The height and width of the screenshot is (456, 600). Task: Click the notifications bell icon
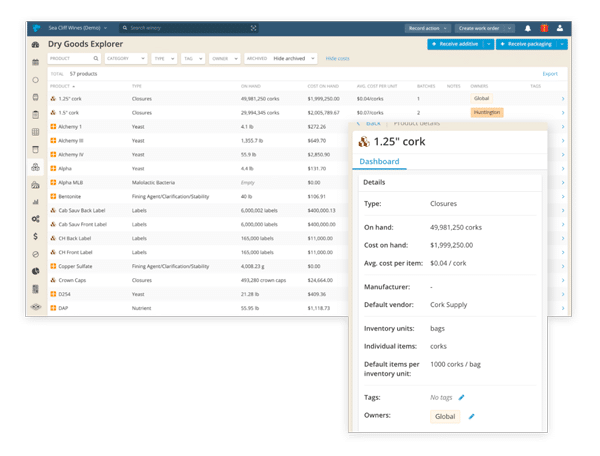527,28
